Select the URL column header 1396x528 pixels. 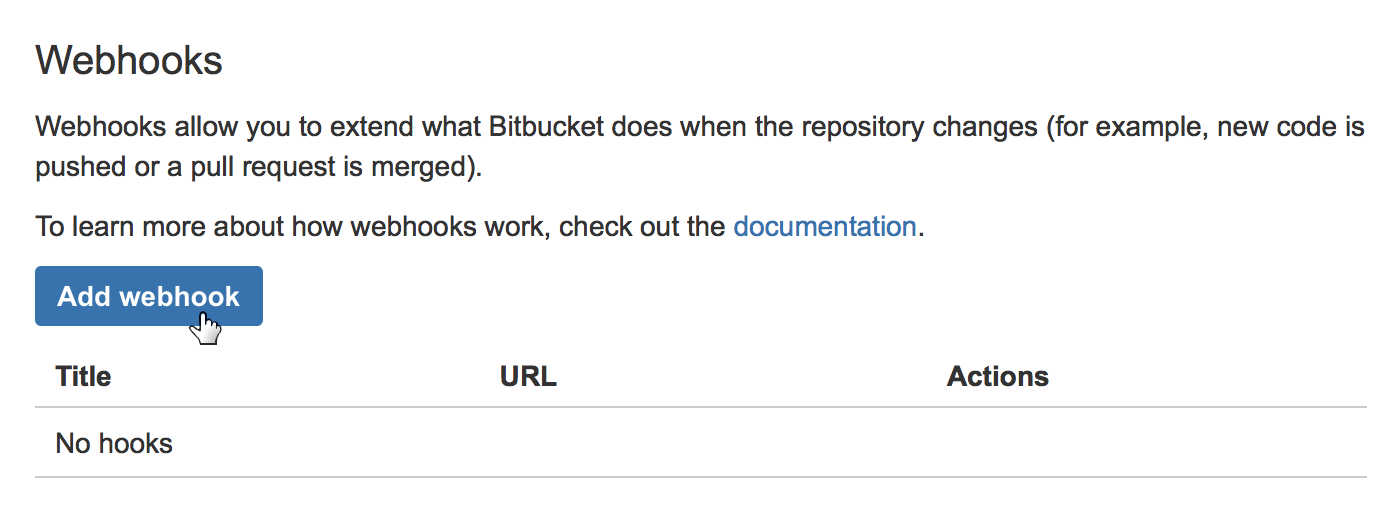(x=528, y=376)
